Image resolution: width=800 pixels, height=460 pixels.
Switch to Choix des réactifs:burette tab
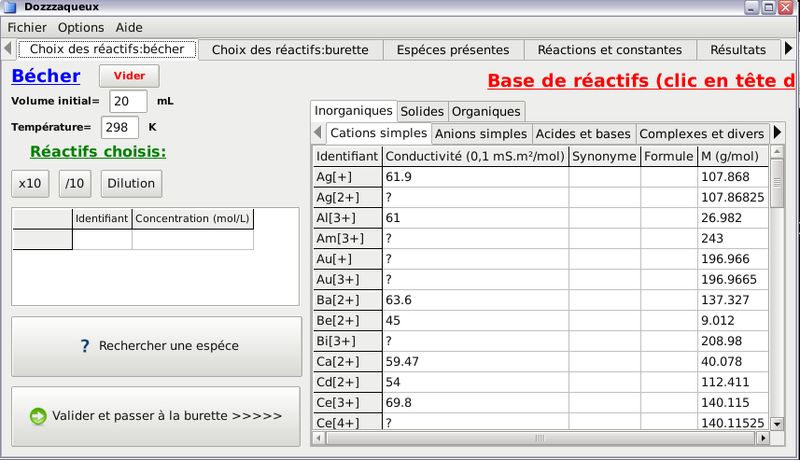coord(290,50)
